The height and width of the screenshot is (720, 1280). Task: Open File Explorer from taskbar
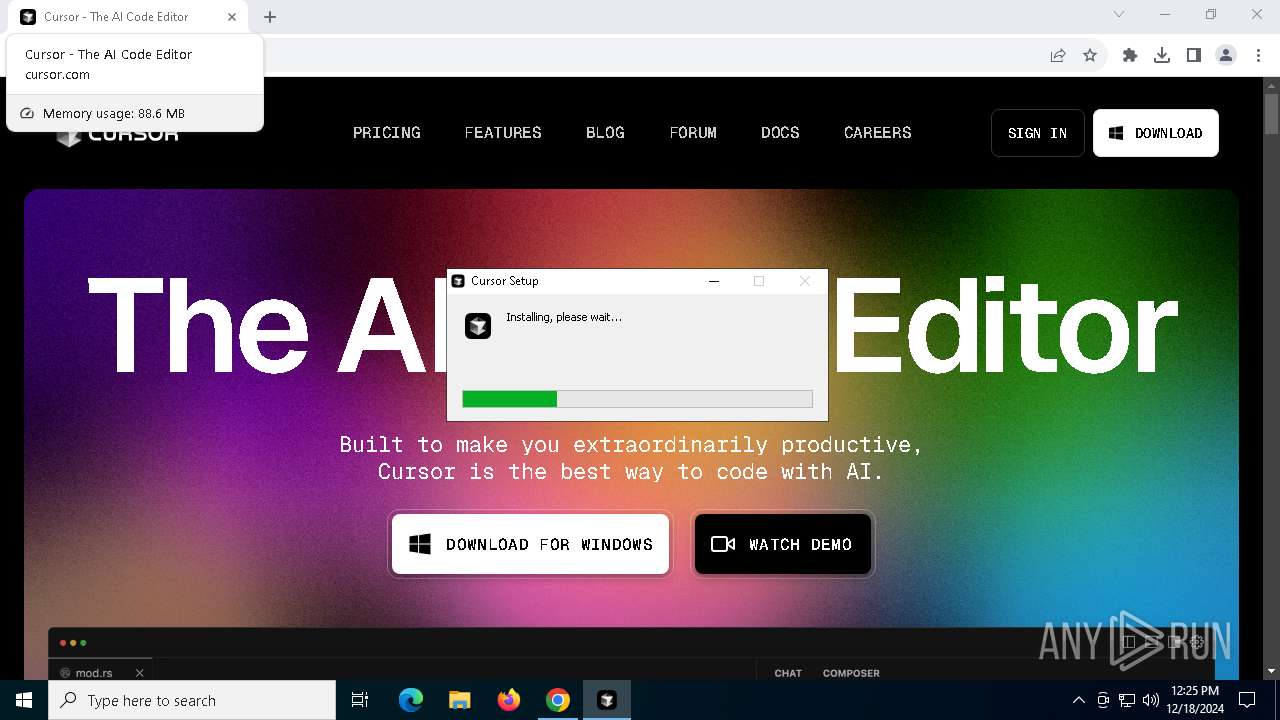pyautogui.click(x=460, y=700)
